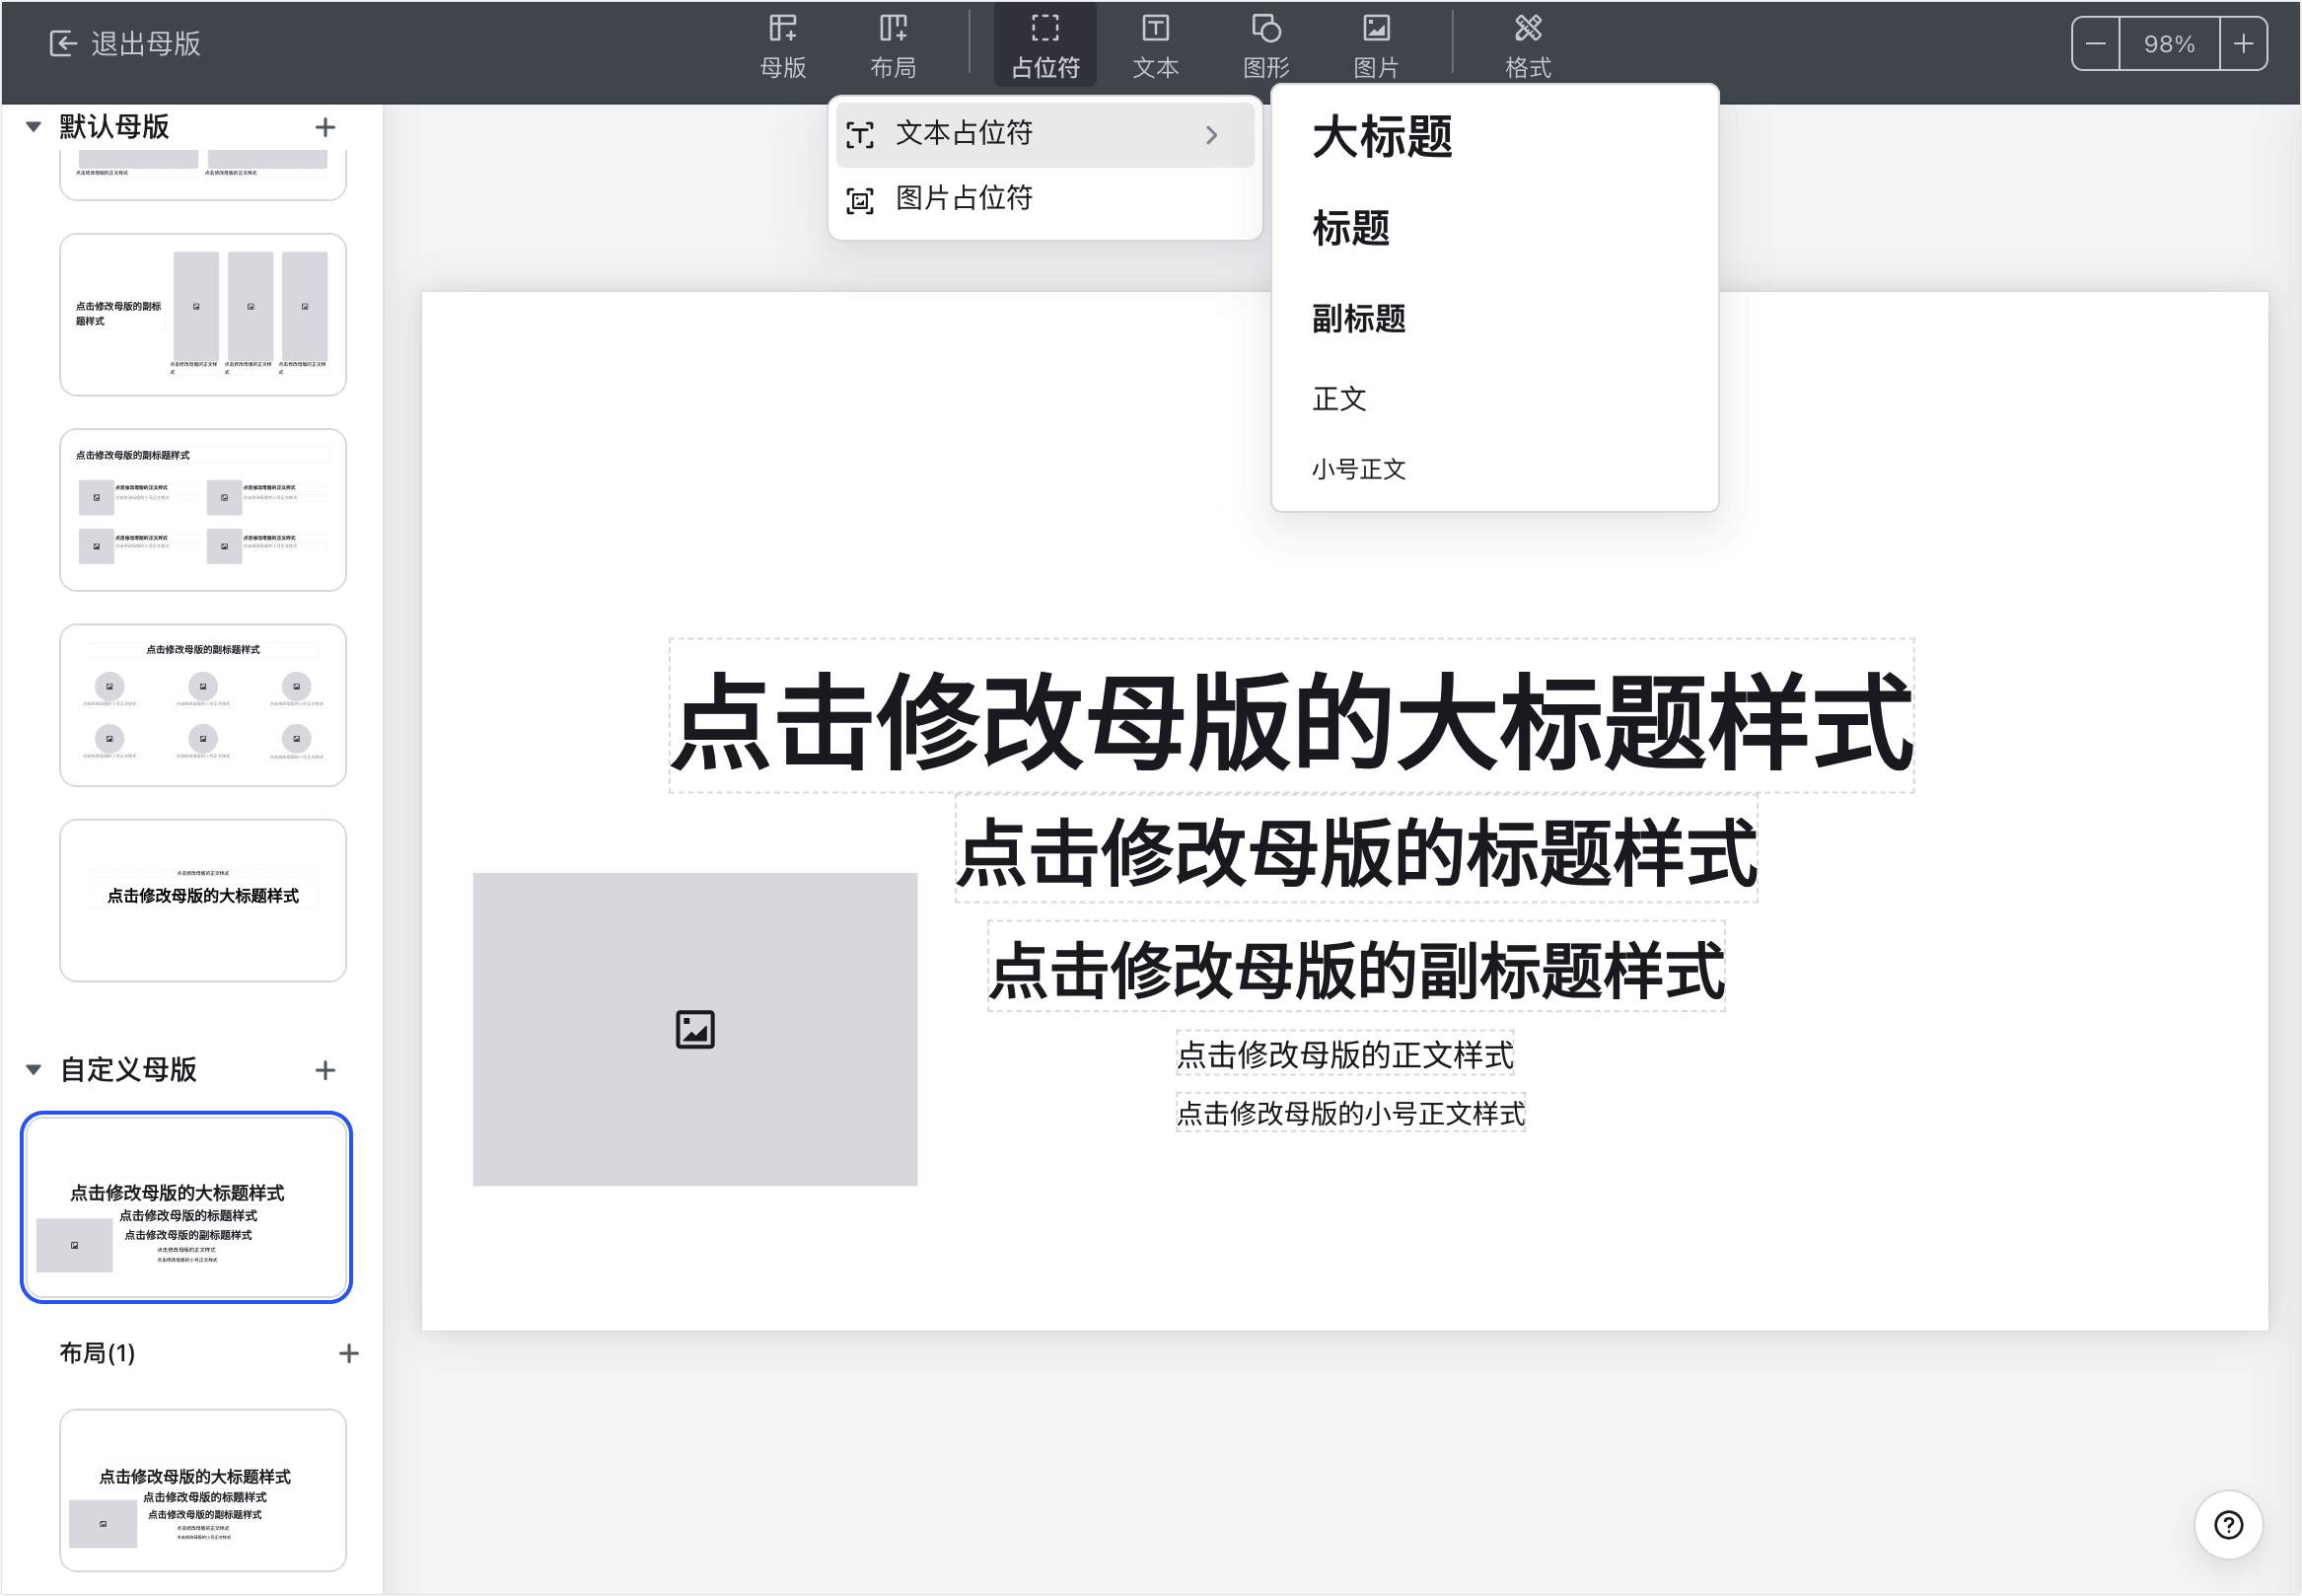This screenshot has width=2302, height=1596.
Task: Collapse the 自定义母版 section
Action: click(33, 1070)
